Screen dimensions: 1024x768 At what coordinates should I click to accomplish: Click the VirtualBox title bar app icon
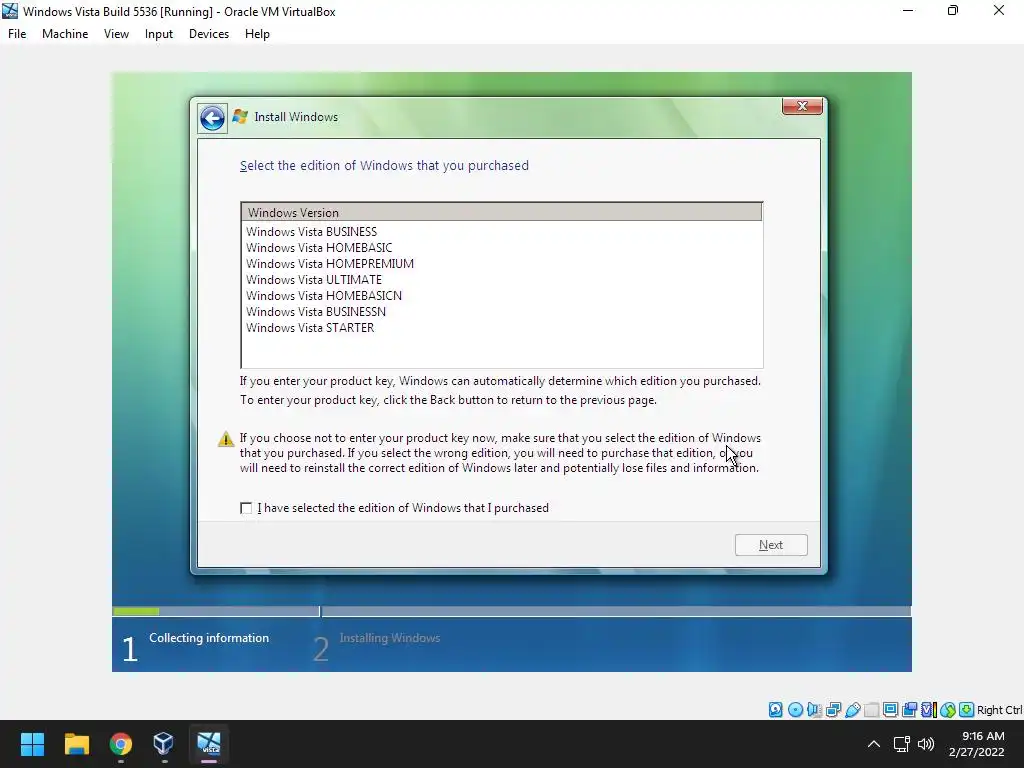click(10, 11)
